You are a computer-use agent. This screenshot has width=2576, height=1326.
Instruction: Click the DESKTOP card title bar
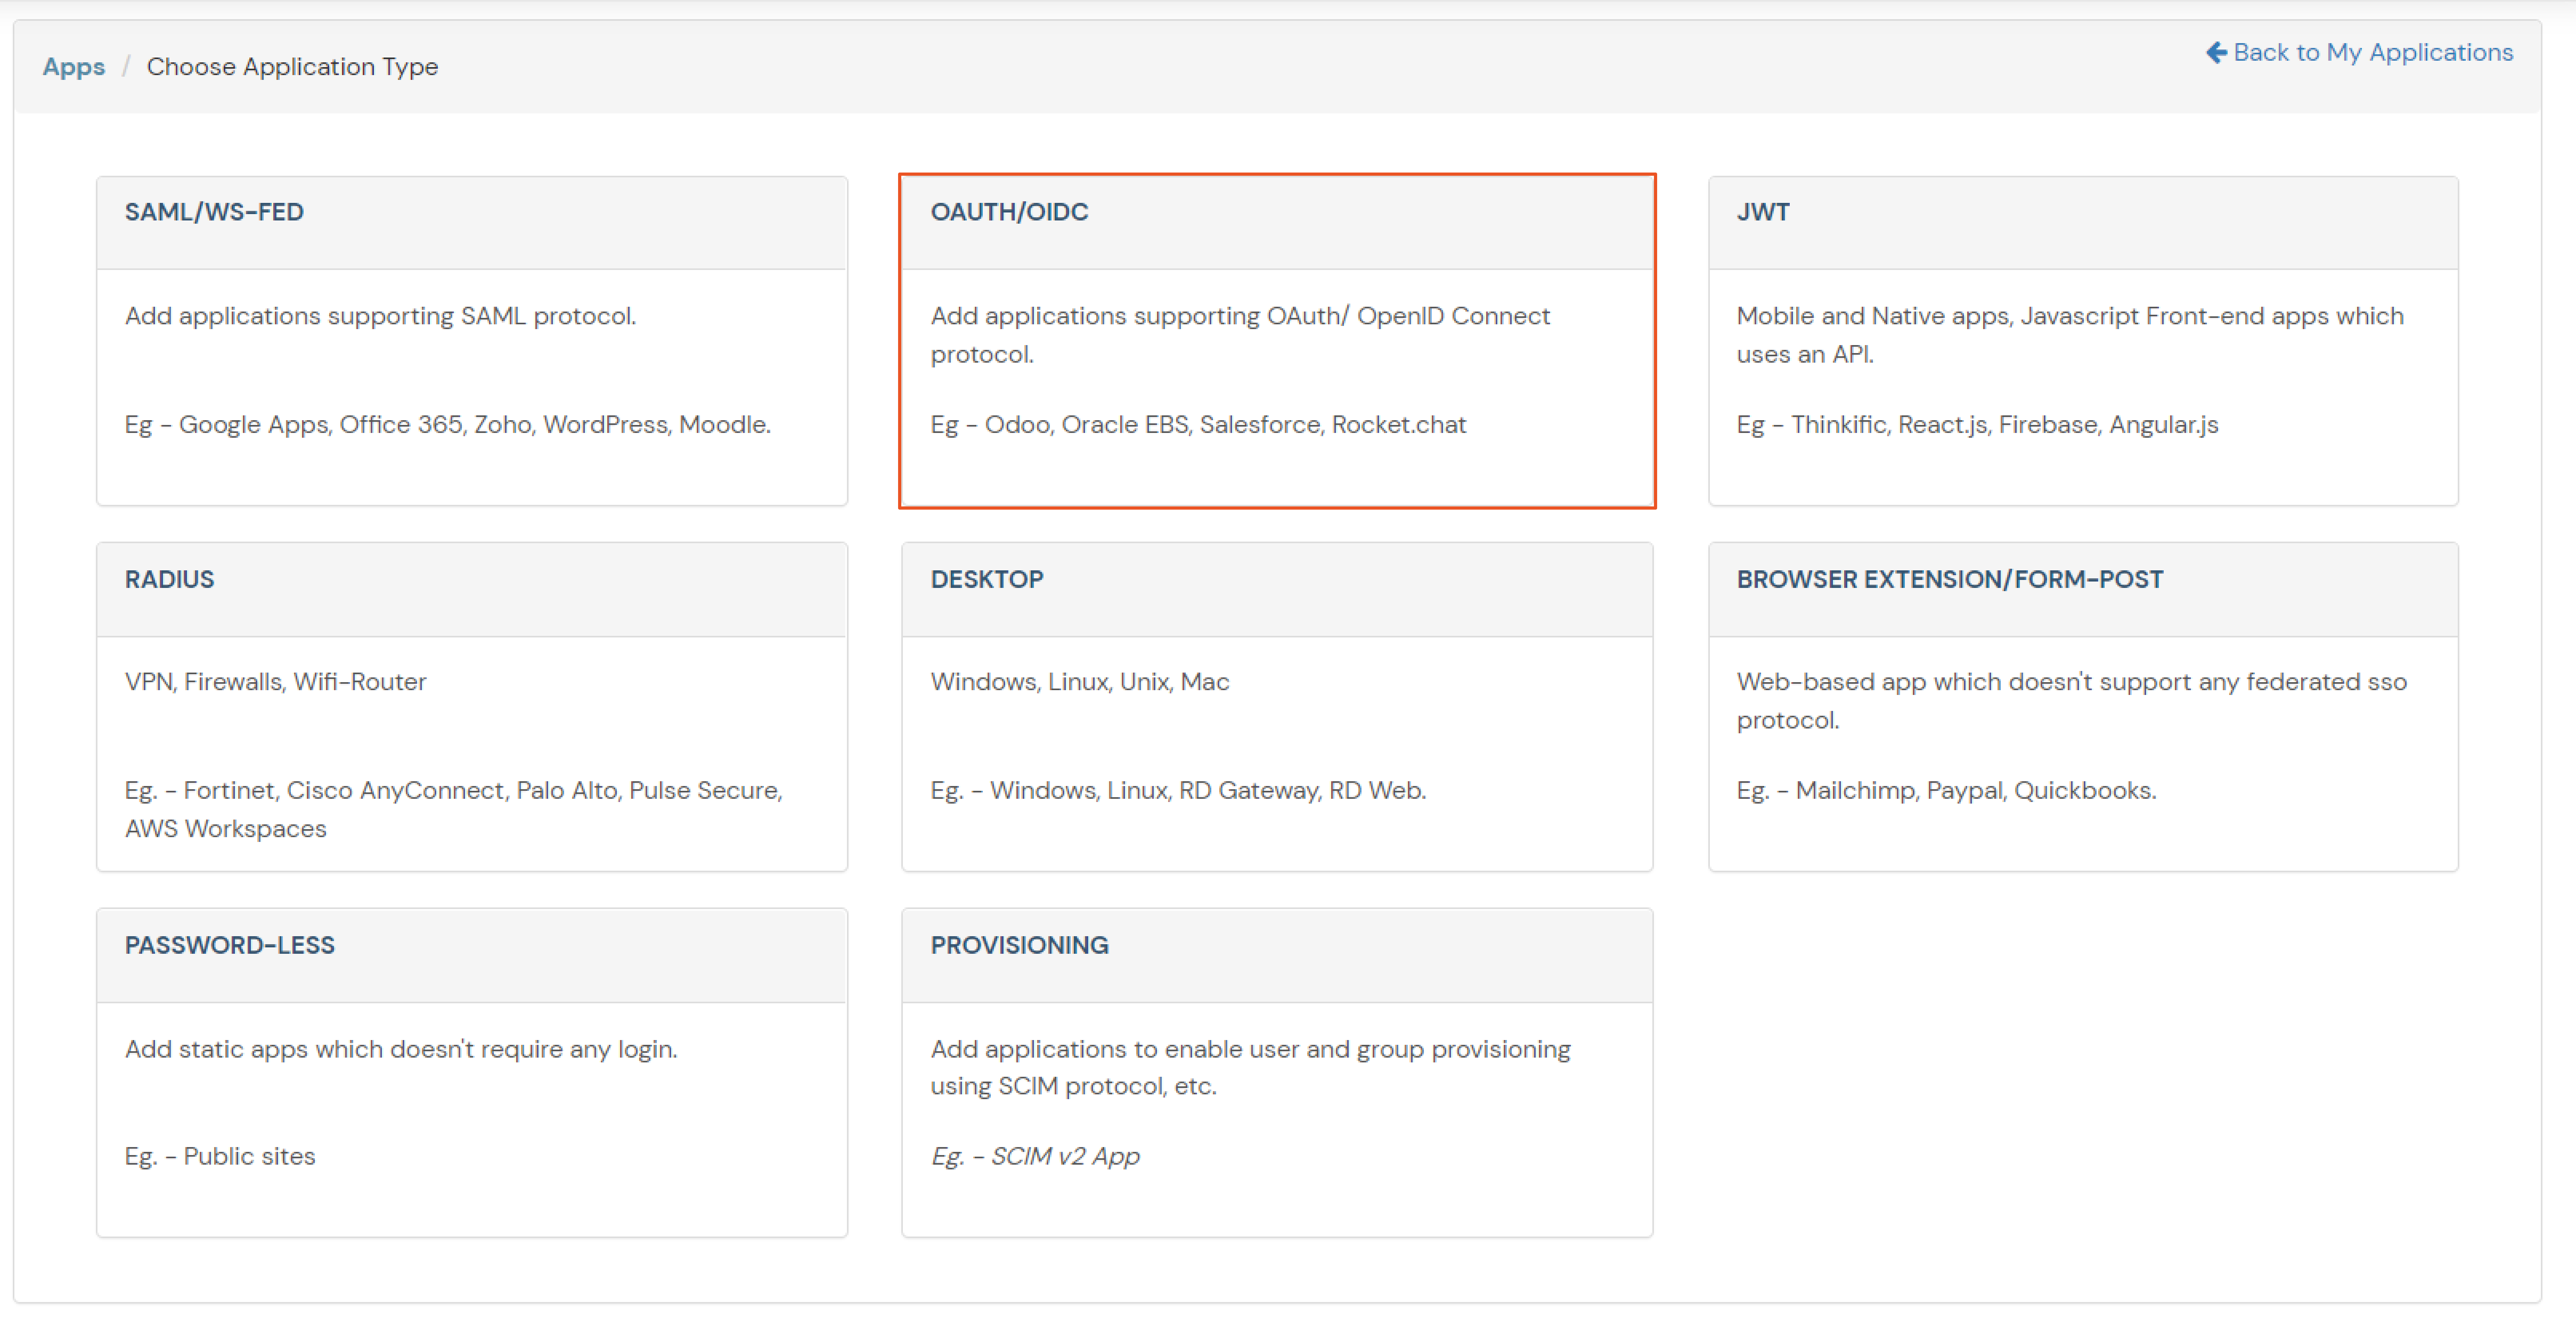987,578
